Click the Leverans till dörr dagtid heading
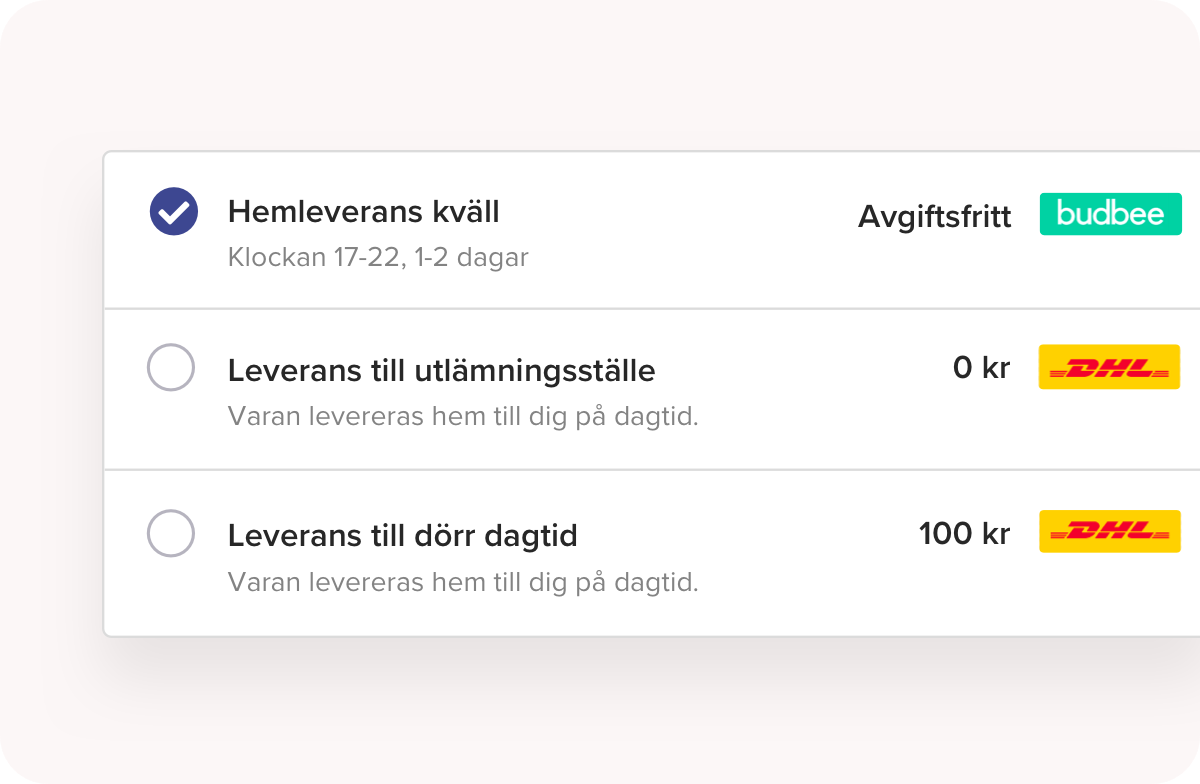The height and width of the screenshot is (784, 1200). [403, 535]
